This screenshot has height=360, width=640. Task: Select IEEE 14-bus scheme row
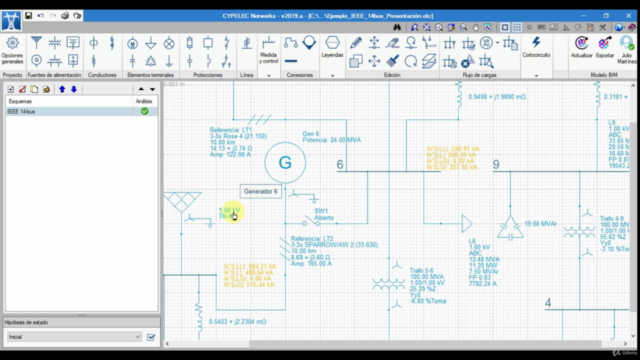coord(82,111)
